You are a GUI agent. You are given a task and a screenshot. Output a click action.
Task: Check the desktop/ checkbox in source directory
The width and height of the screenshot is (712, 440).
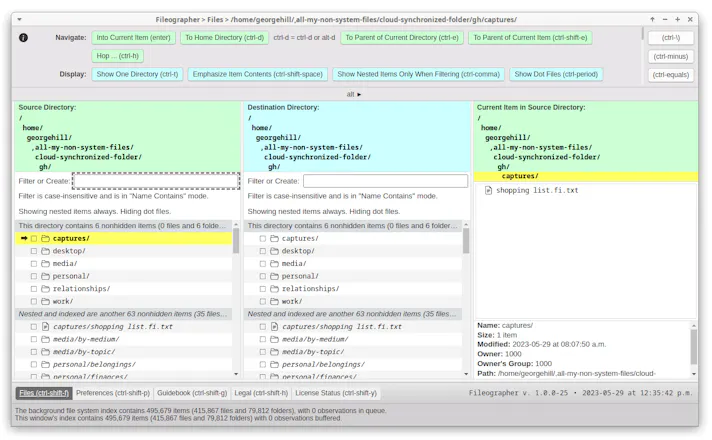click(34, 251)
